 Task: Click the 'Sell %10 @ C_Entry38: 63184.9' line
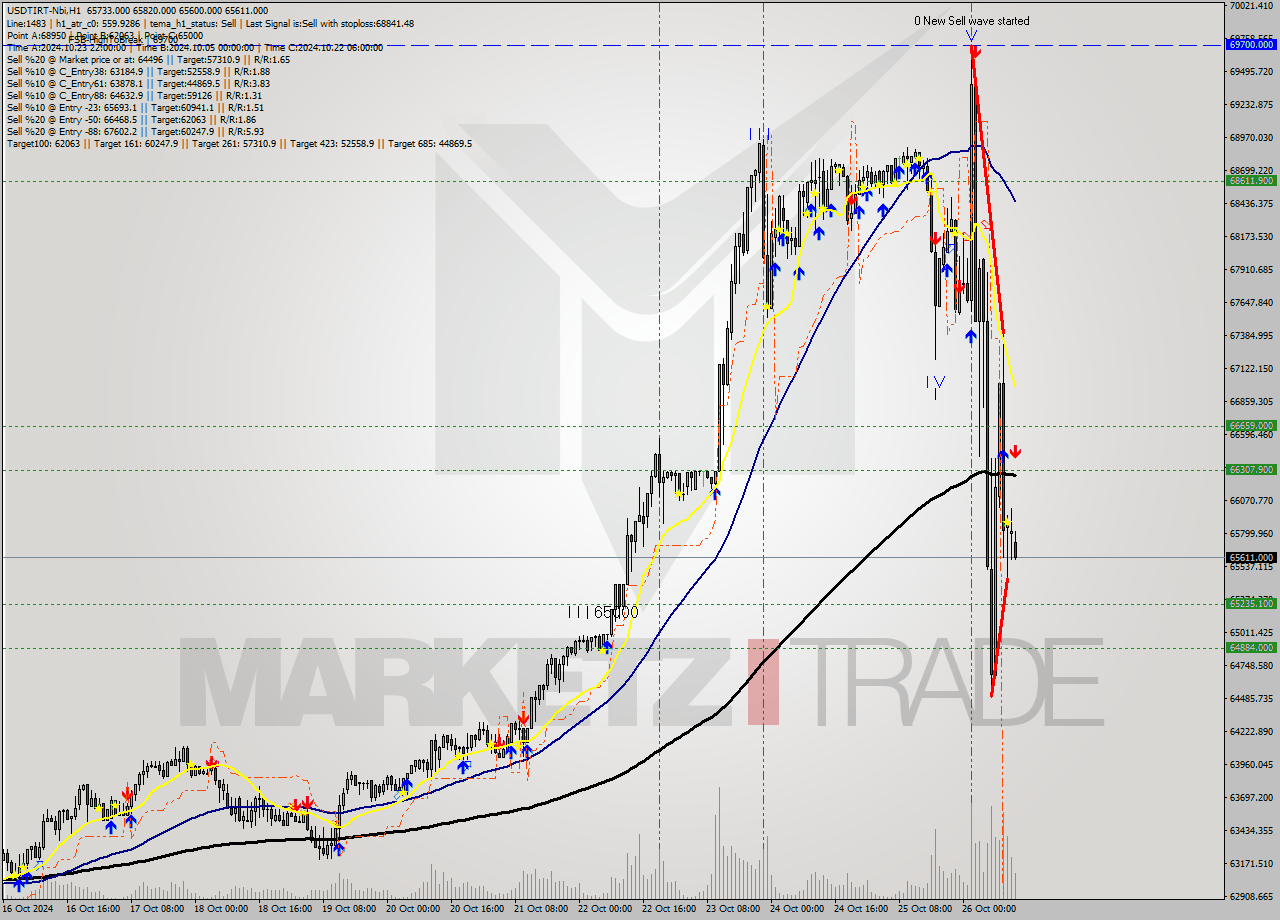click(x=138, y=71)
